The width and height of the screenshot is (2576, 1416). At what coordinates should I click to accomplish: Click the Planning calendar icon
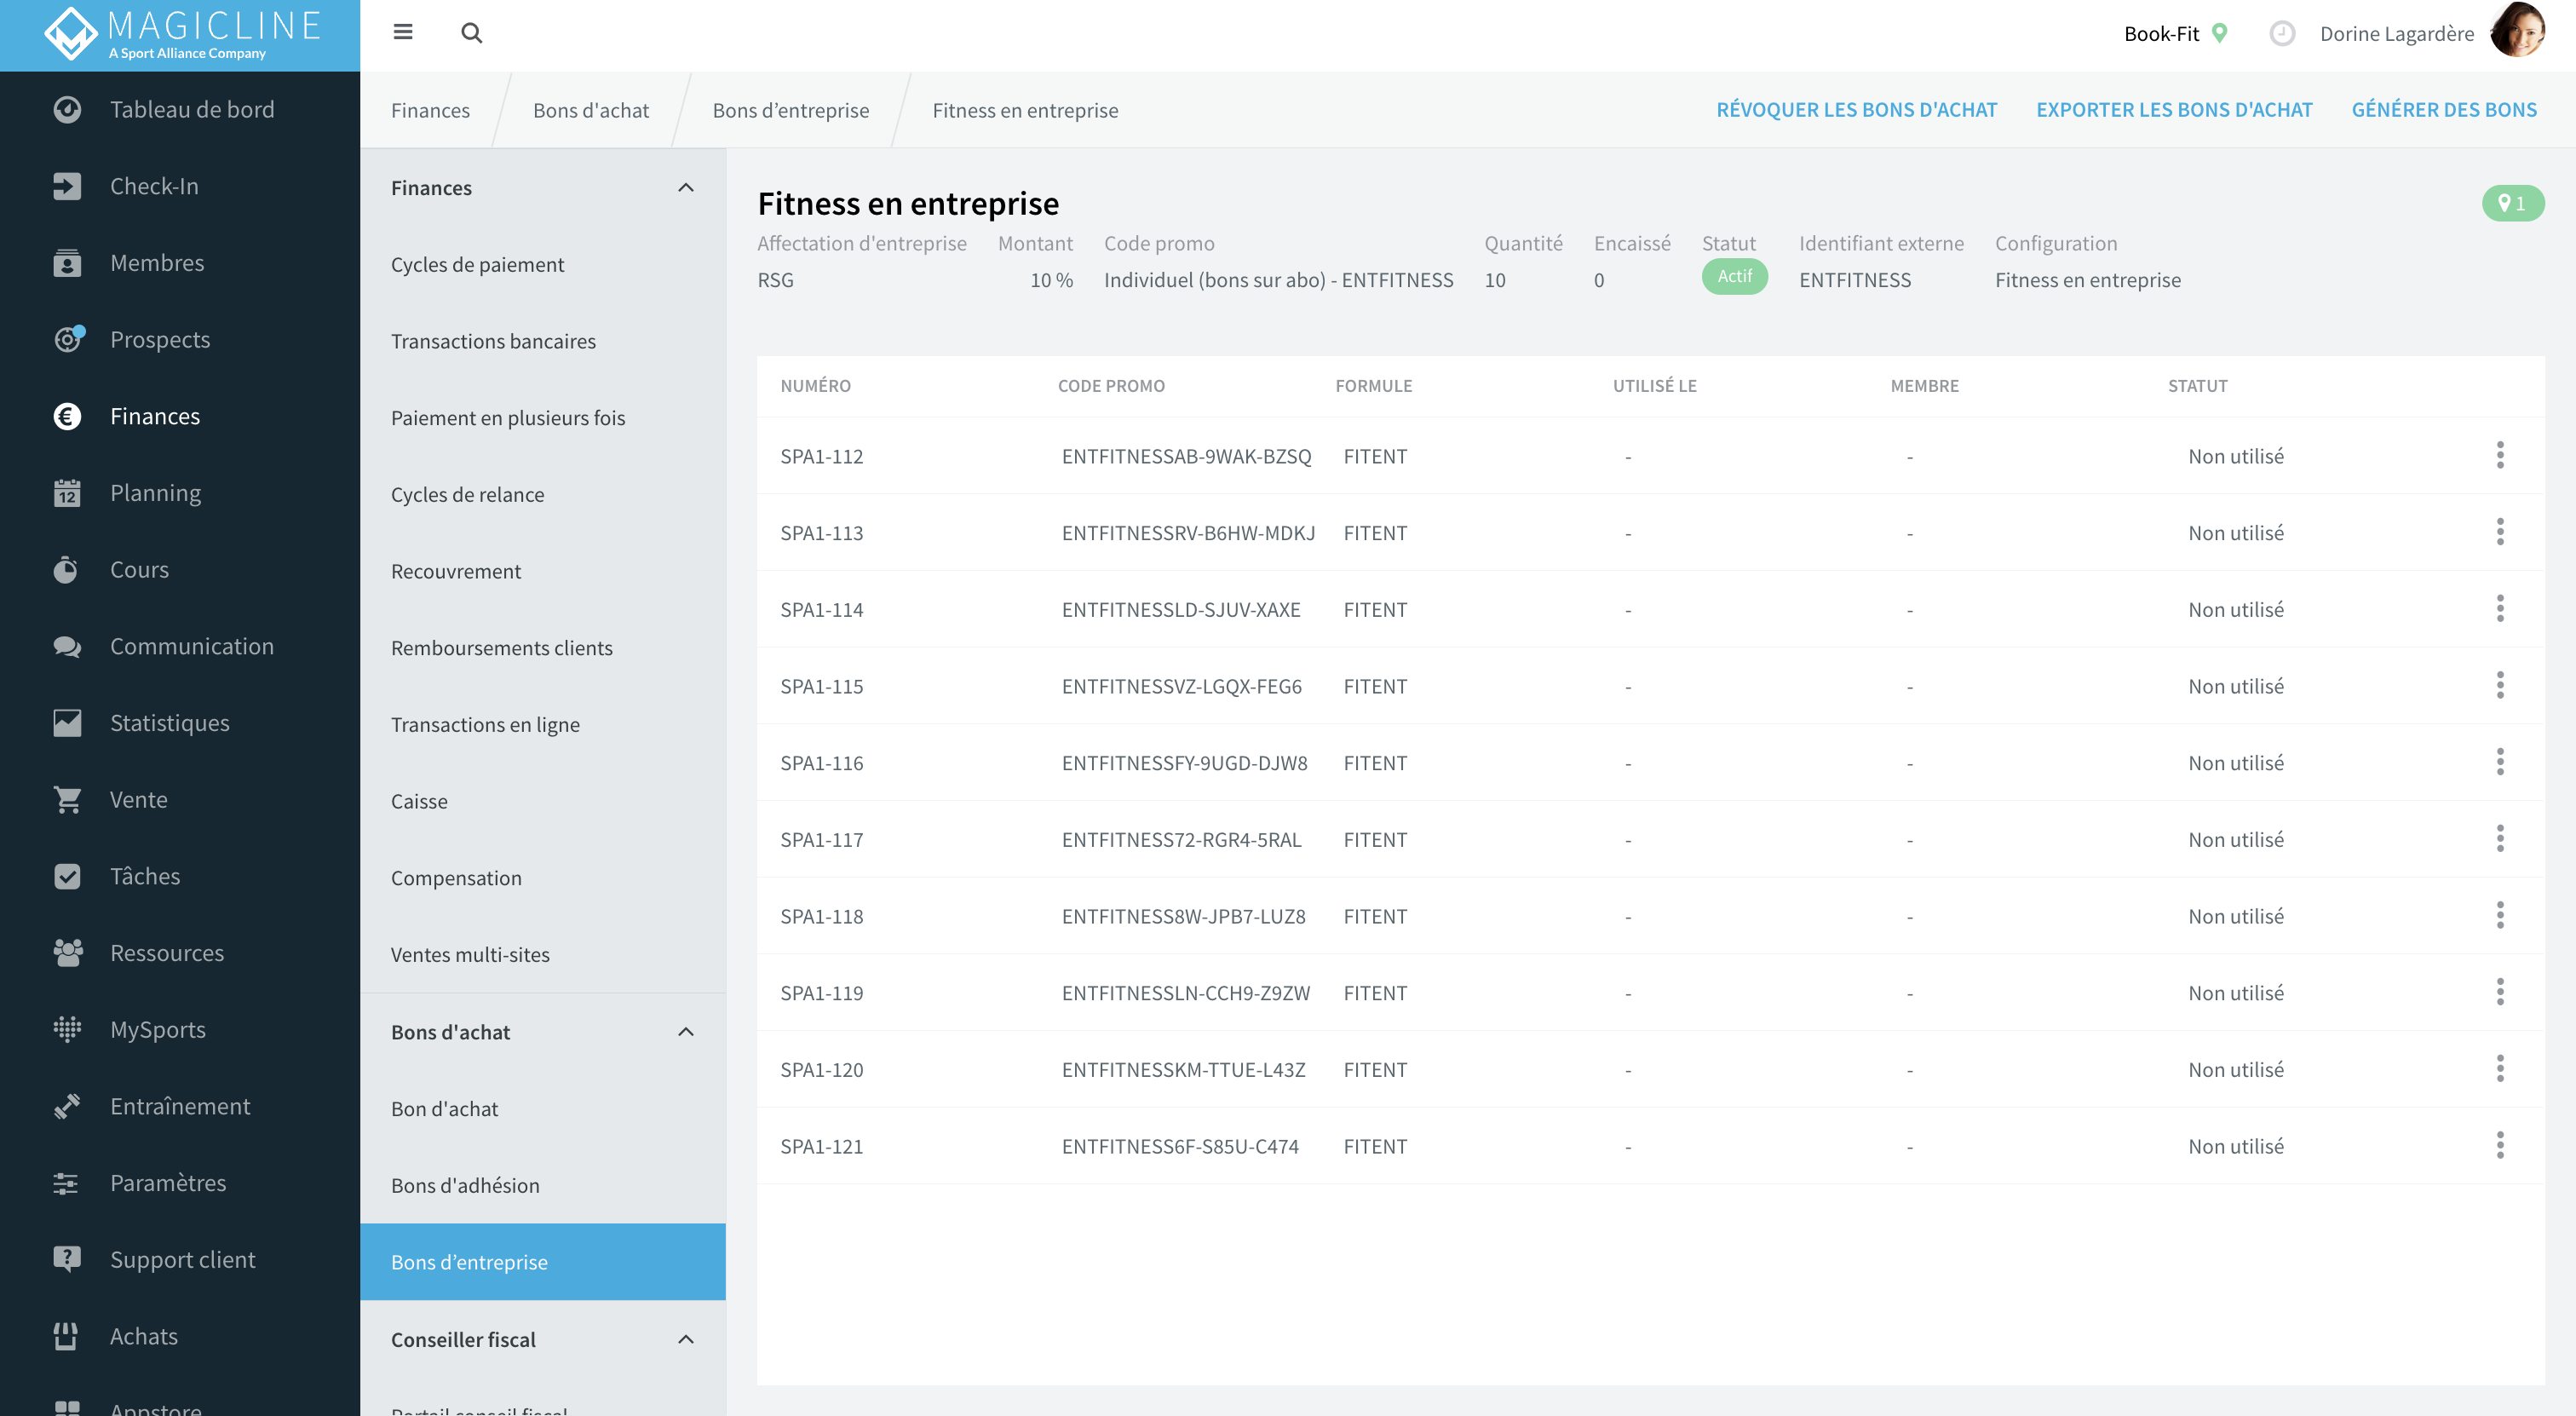tap(67, 493)
